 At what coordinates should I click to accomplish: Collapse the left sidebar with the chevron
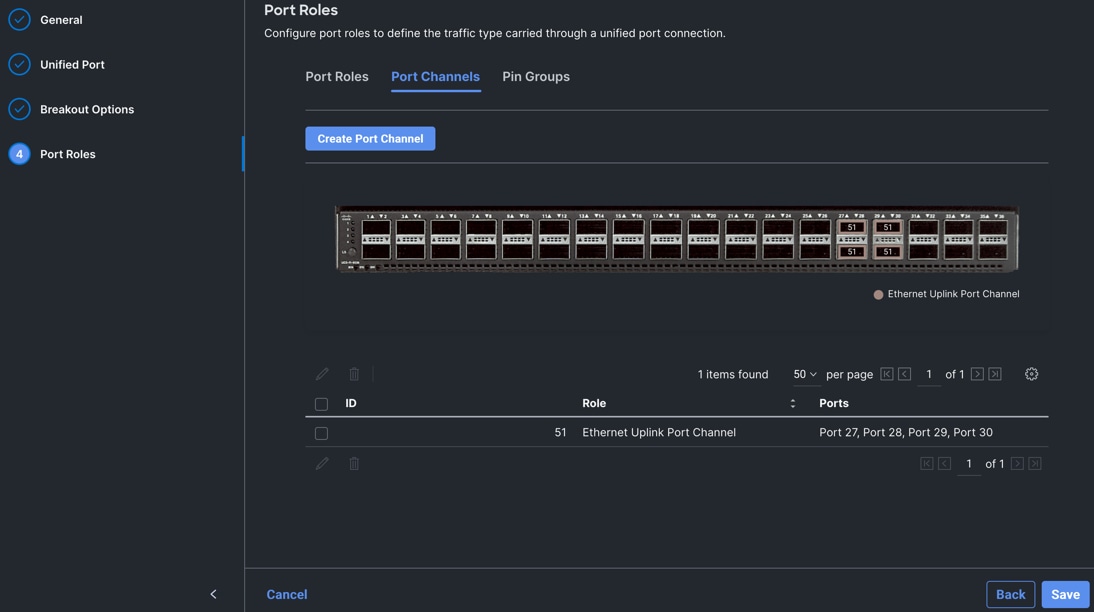pos(213,594)
